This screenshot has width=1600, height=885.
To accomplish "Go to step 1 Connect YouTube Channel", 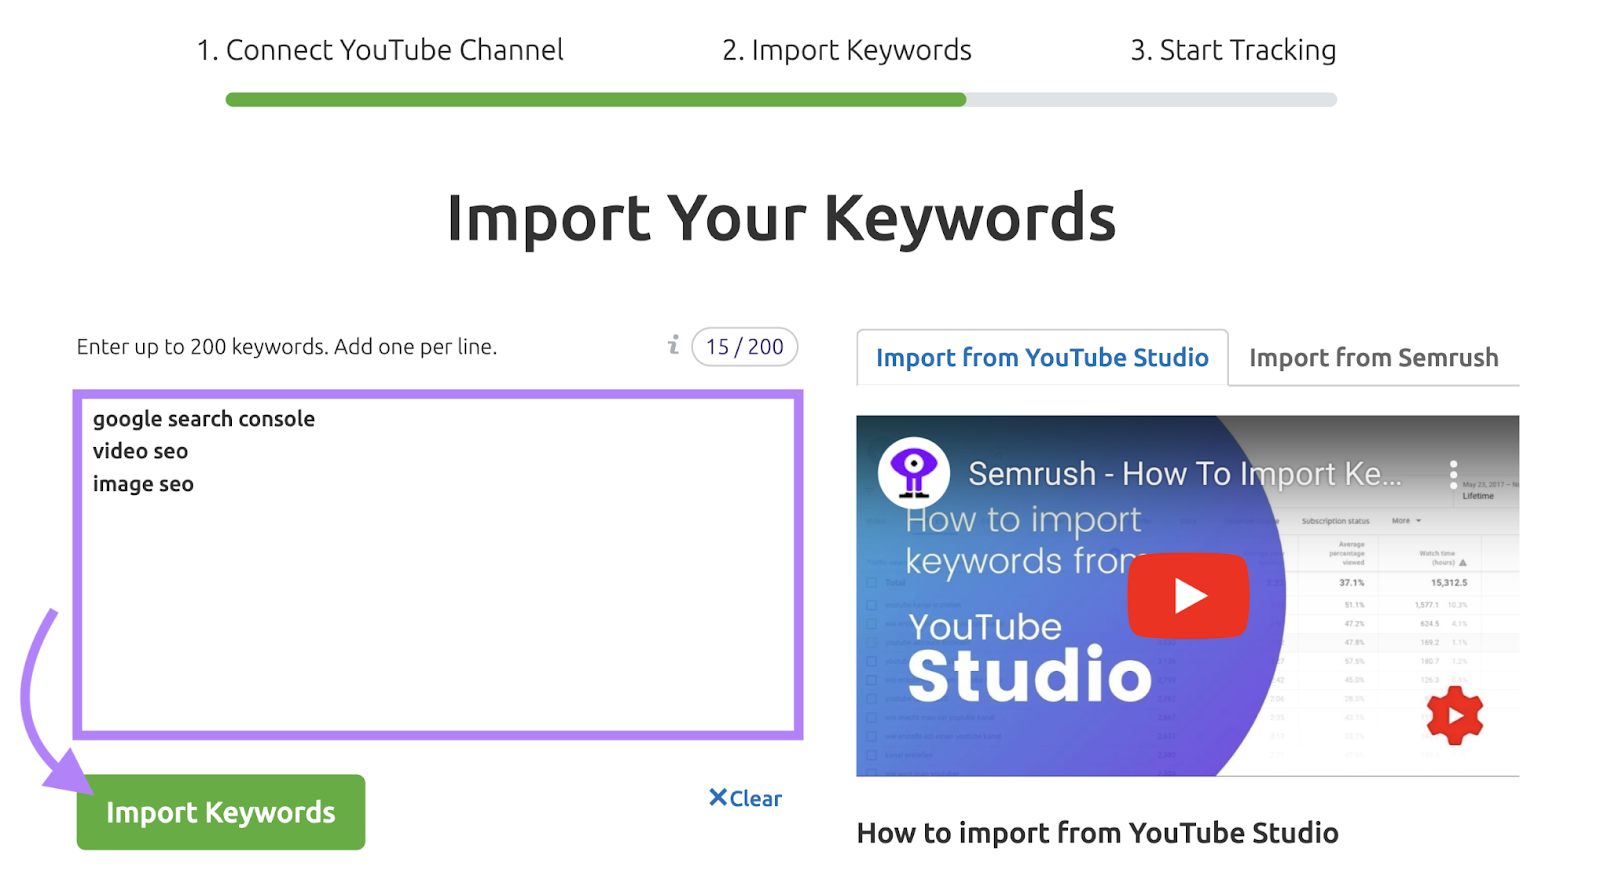I will [x=380, y=50].
